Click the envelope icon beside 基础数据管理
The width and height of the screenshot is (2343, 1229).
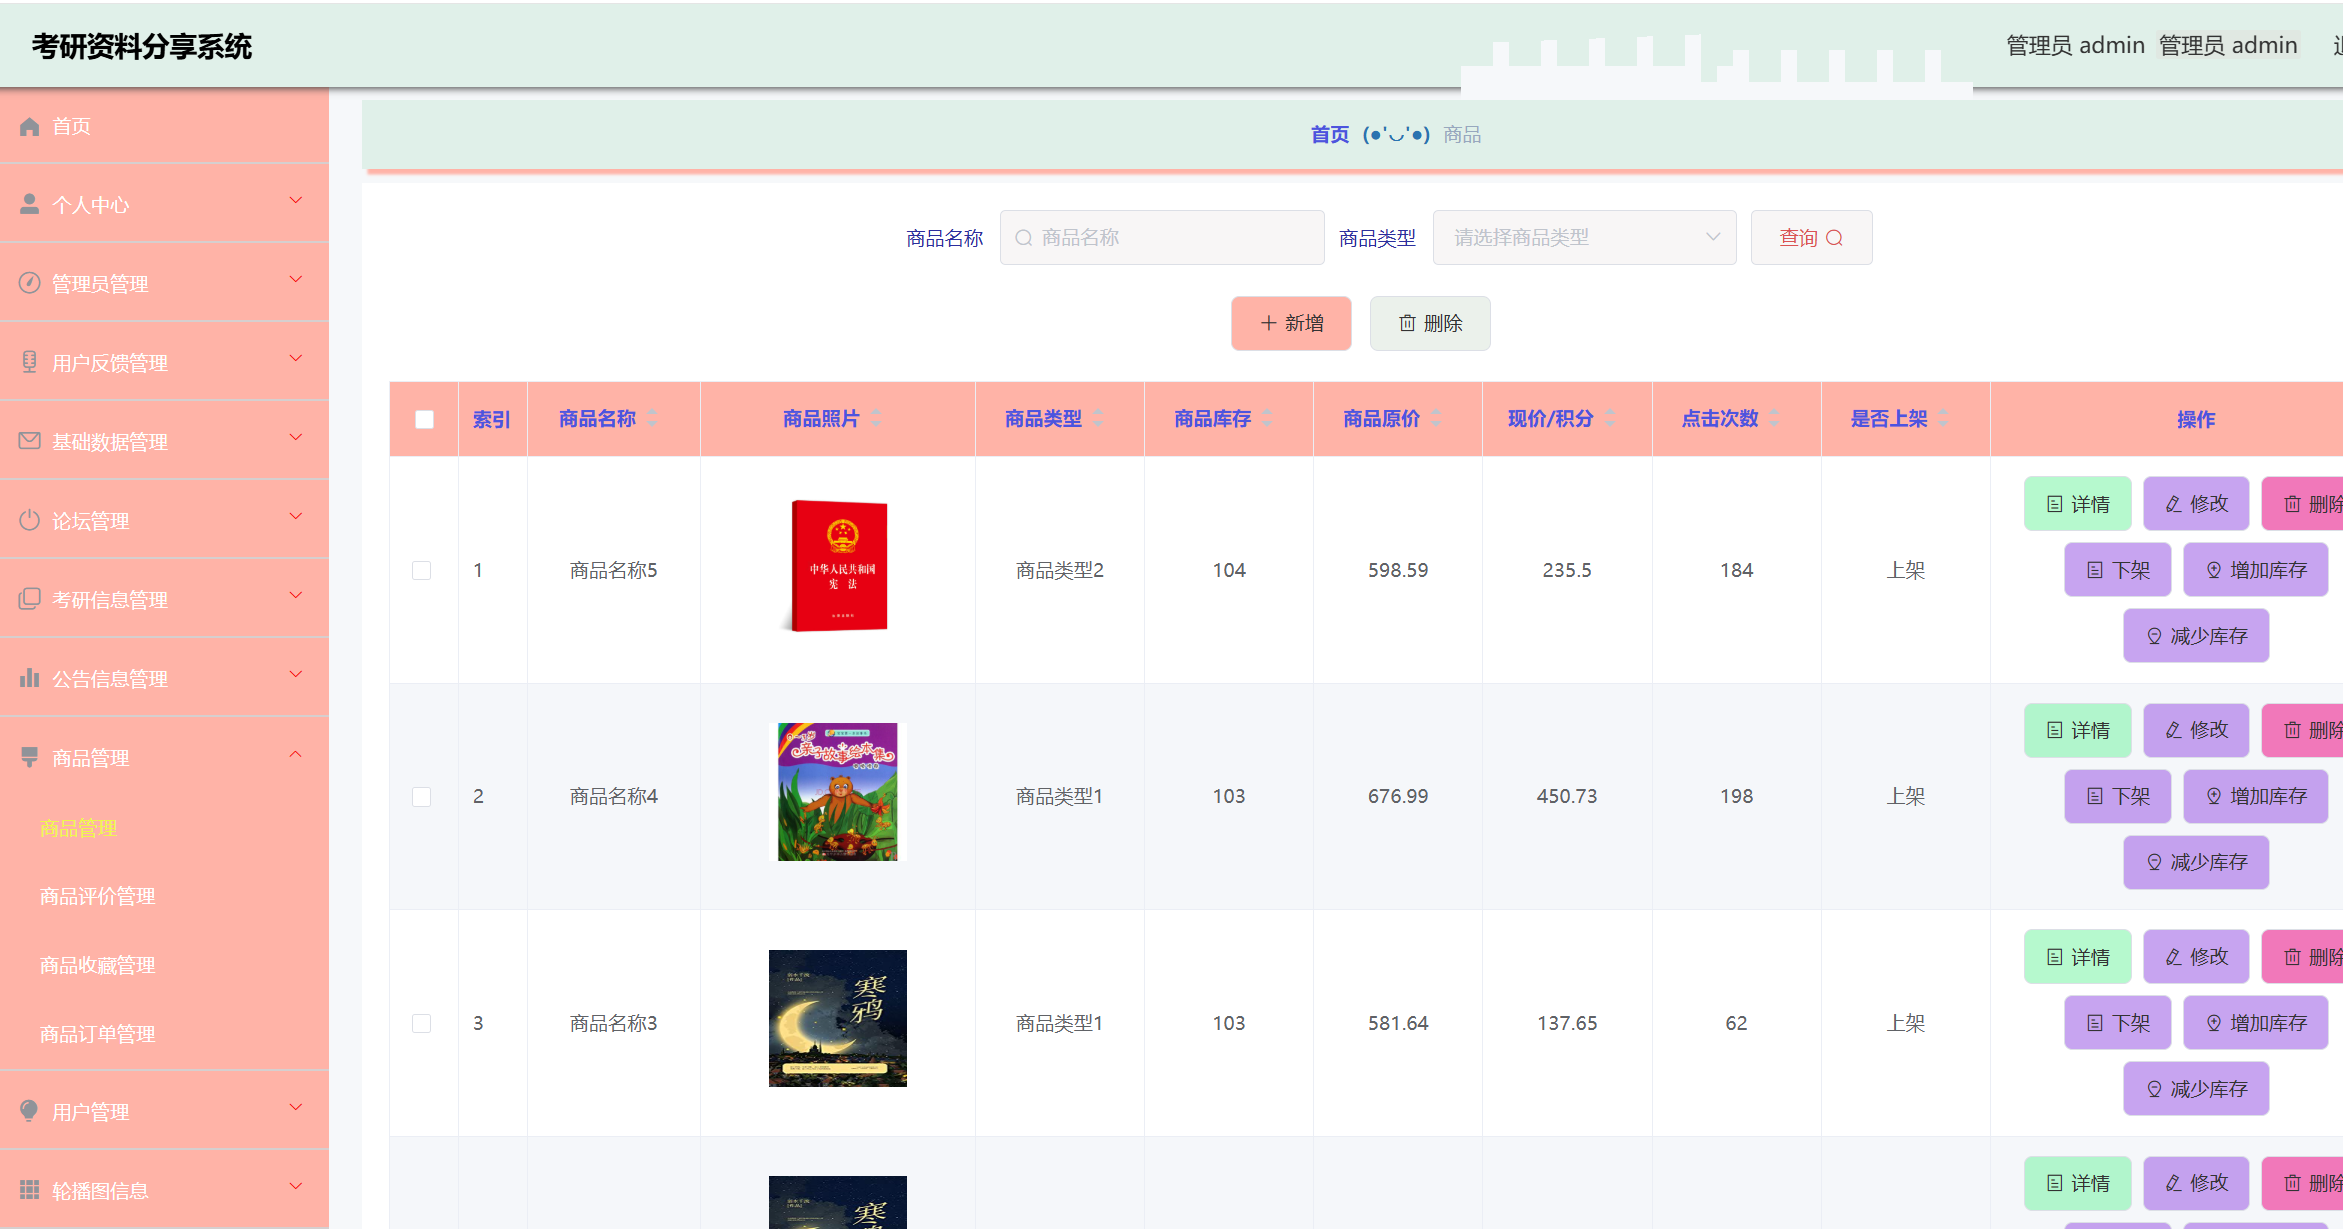[28, 440]
